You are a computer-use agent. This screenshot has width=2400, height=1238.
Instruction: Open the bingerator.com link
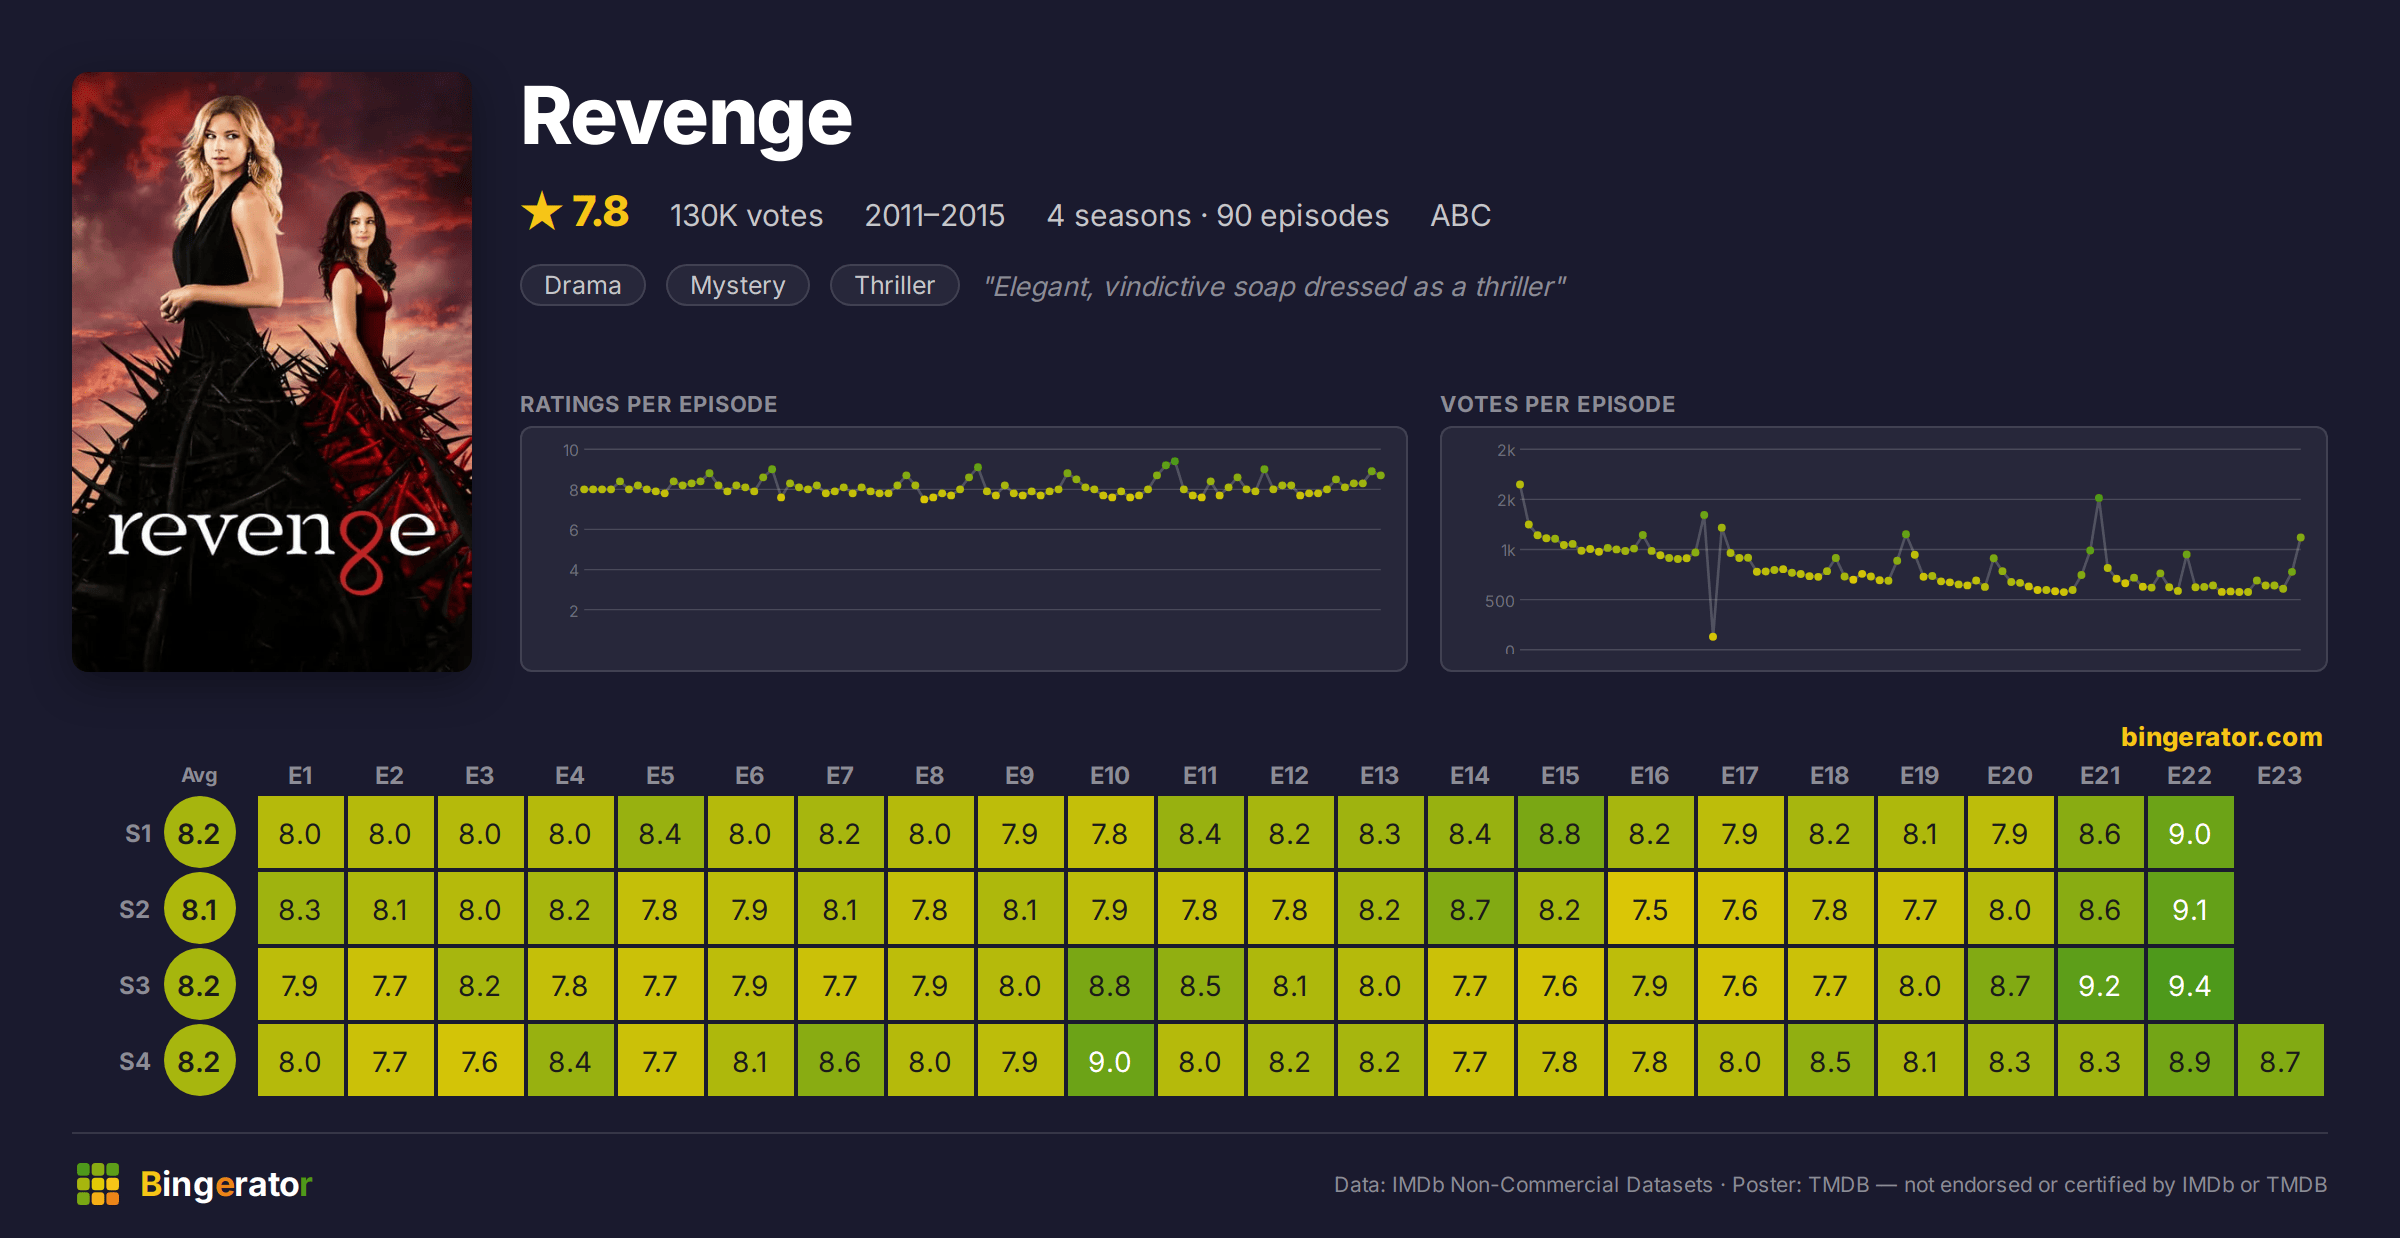(2221, 737)
